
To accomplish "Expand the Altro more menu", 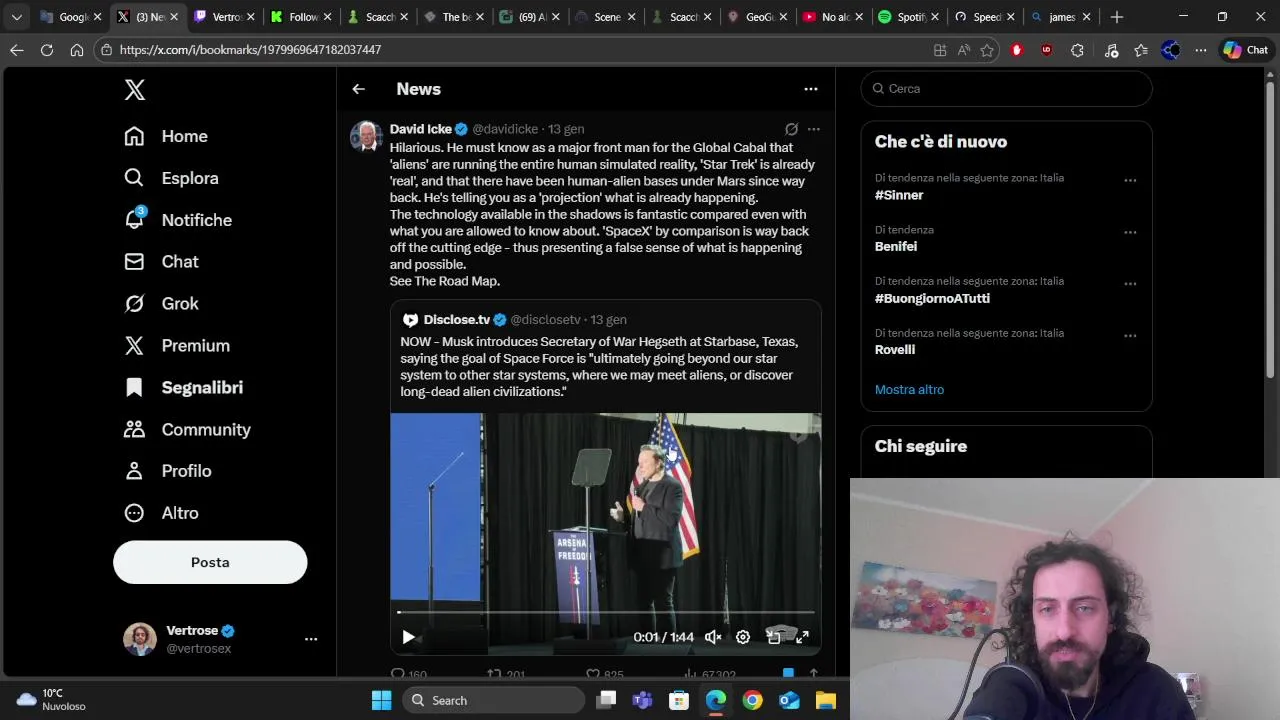I will tap(161, 513).
